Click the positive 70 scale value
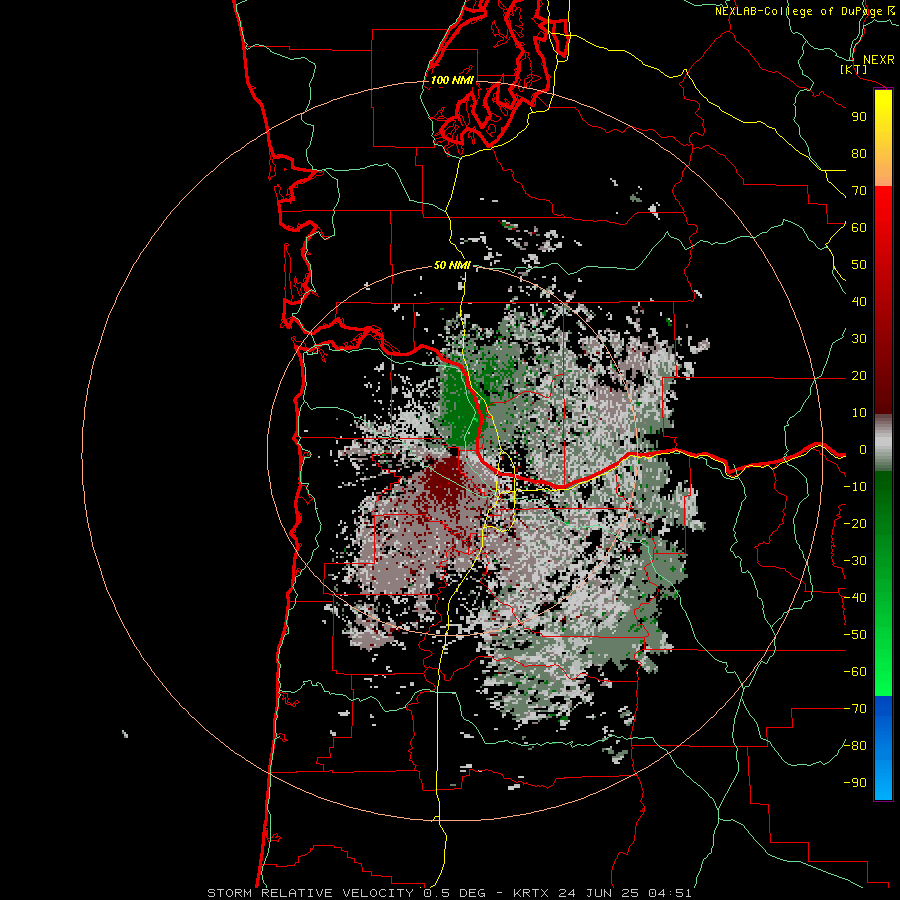The image size is (900, 900). pyautogui.click(x=859, y=191)
